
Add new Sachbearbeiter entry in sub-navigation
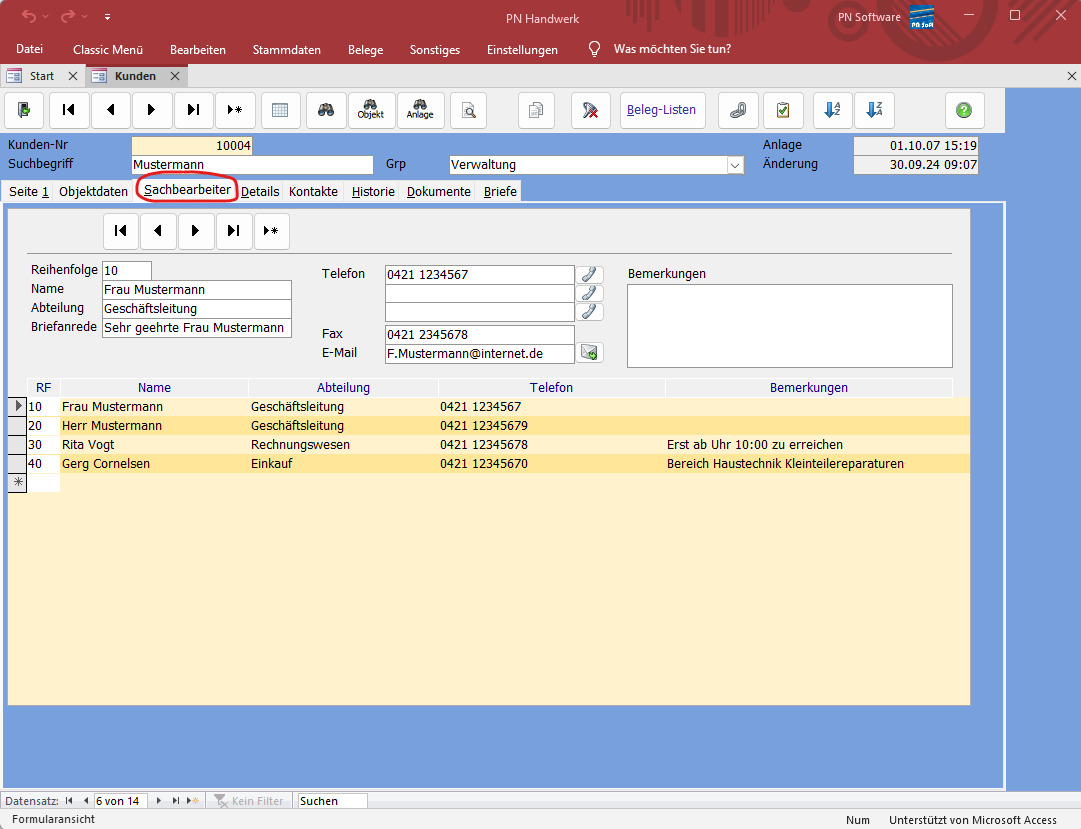(271, 231)
